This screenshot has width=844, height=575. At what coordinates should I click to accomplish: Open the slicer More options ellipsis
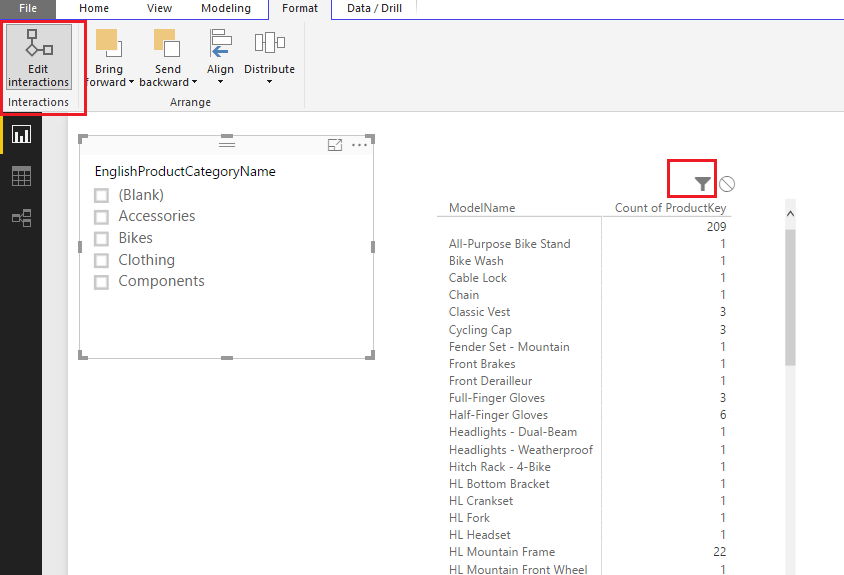[x=359, y=145]
